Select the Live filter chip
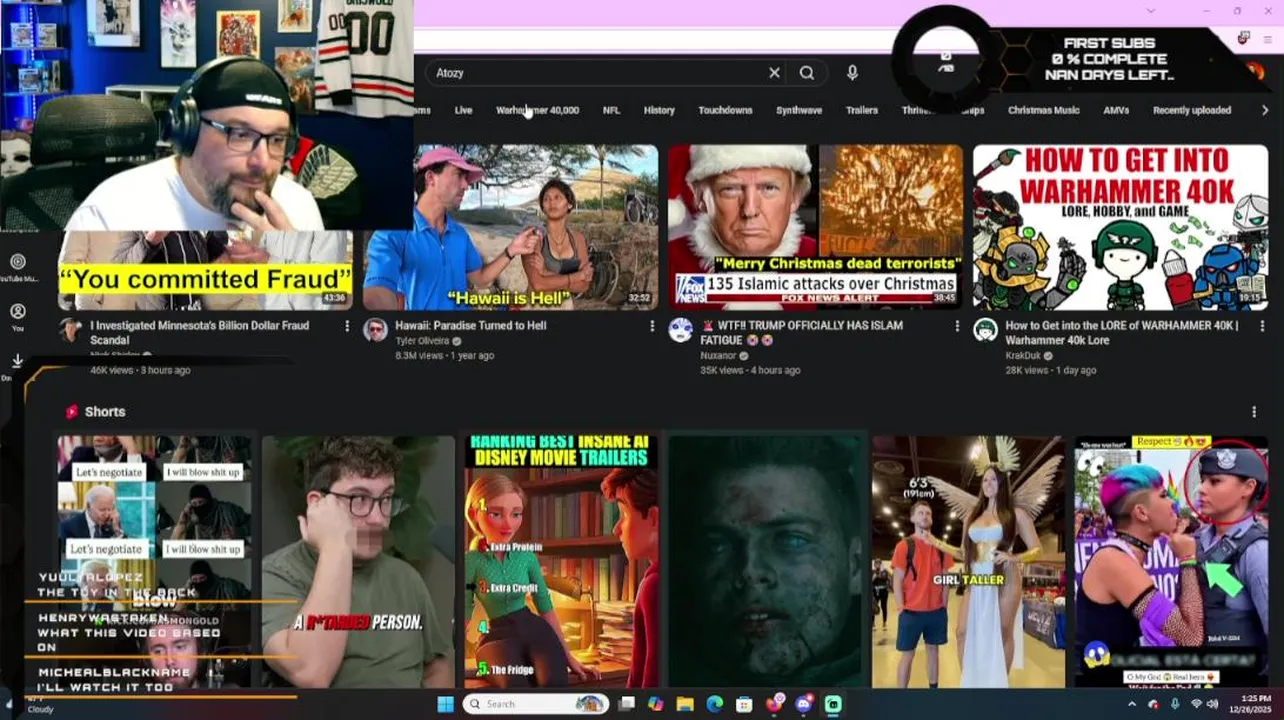The width and height of the screenshot is (1284, 720). click(463, 110)
